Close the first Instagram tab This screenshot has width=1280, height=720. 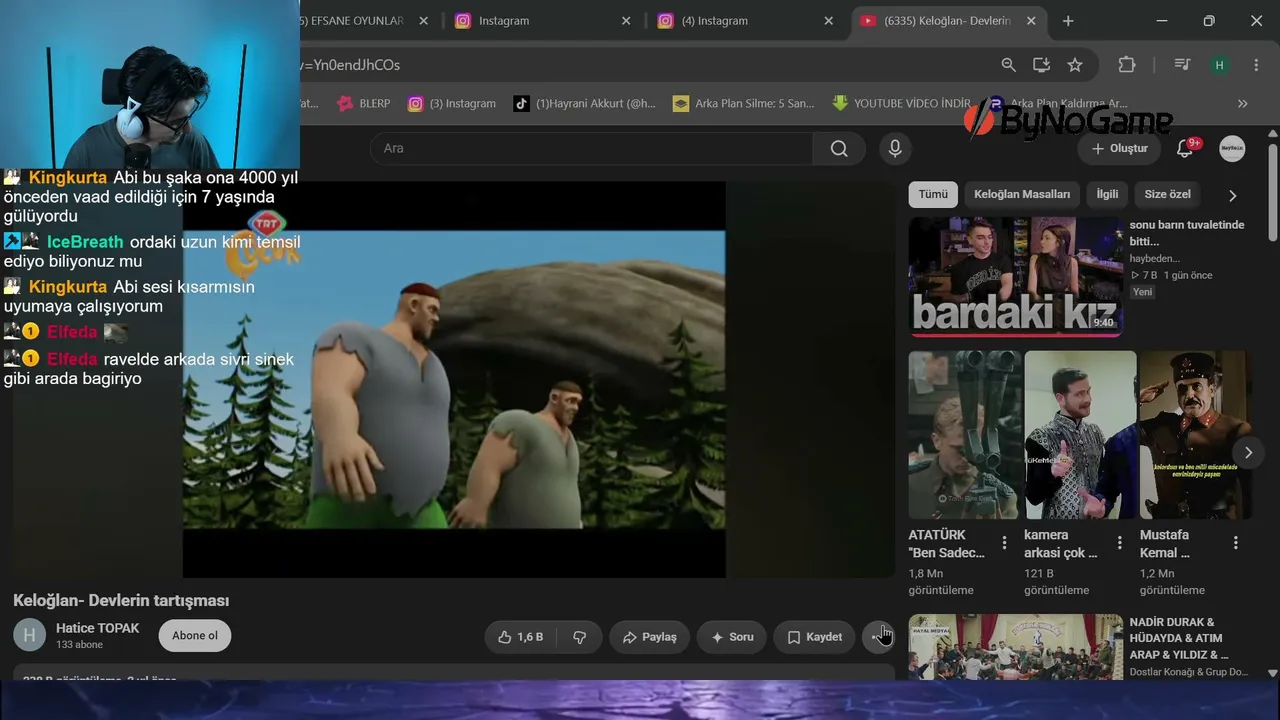point(626,21)
